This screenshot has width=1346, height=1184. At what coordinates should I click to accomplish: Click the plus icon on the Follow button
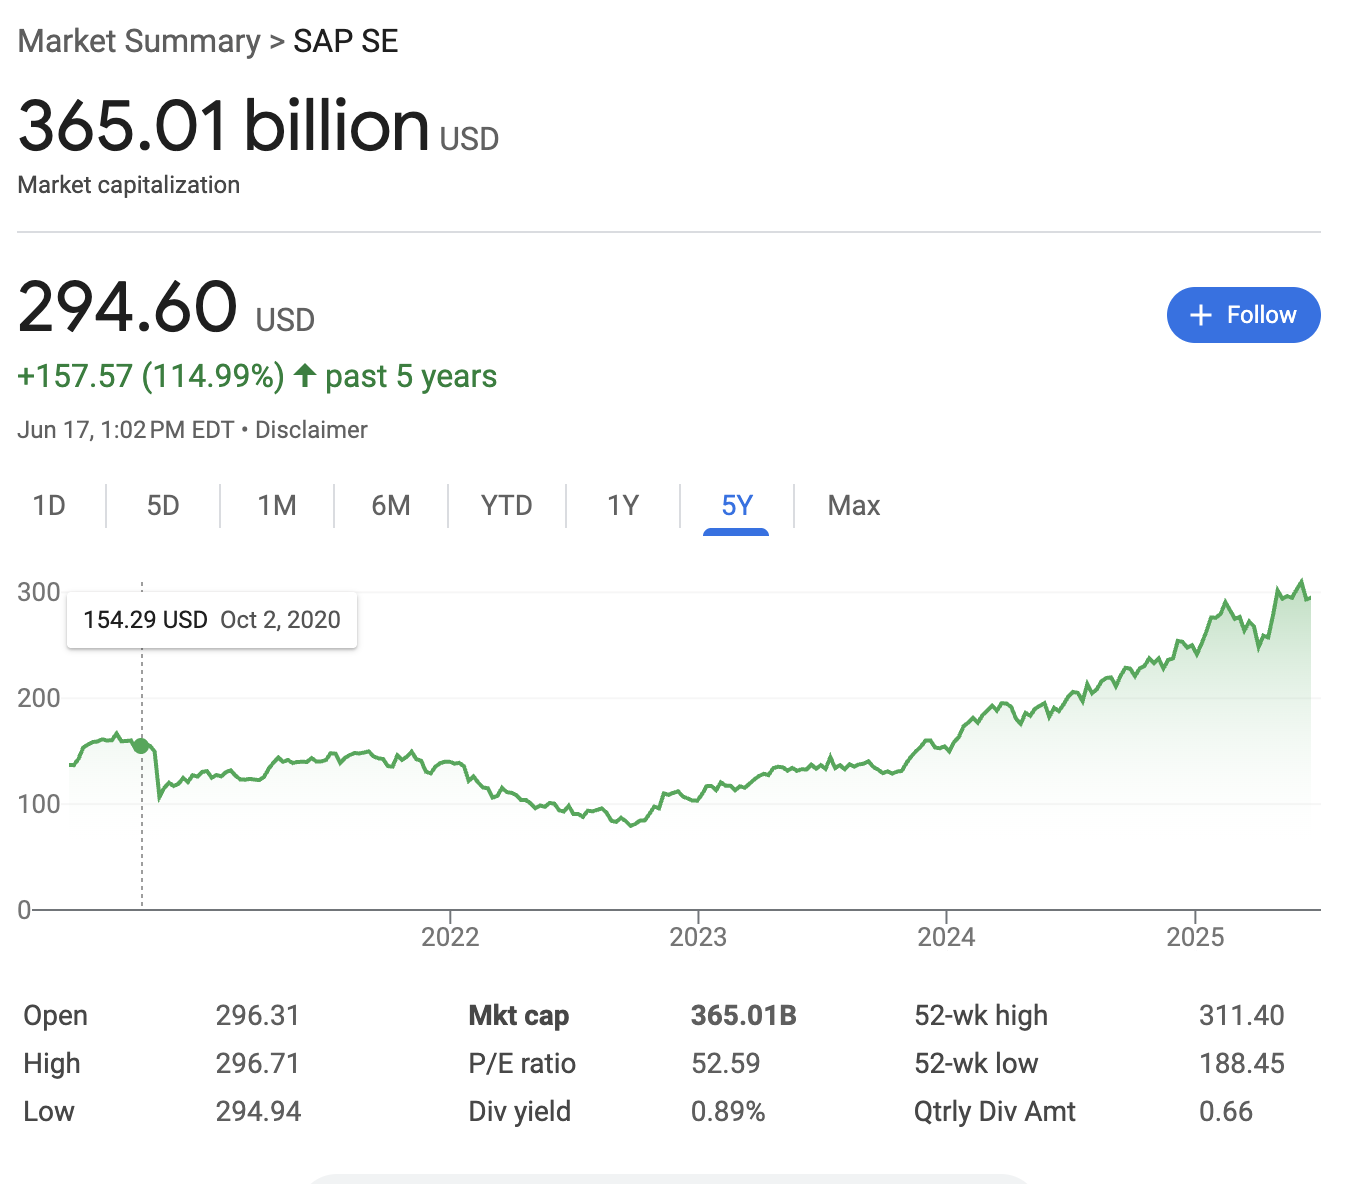(1201, 314)
